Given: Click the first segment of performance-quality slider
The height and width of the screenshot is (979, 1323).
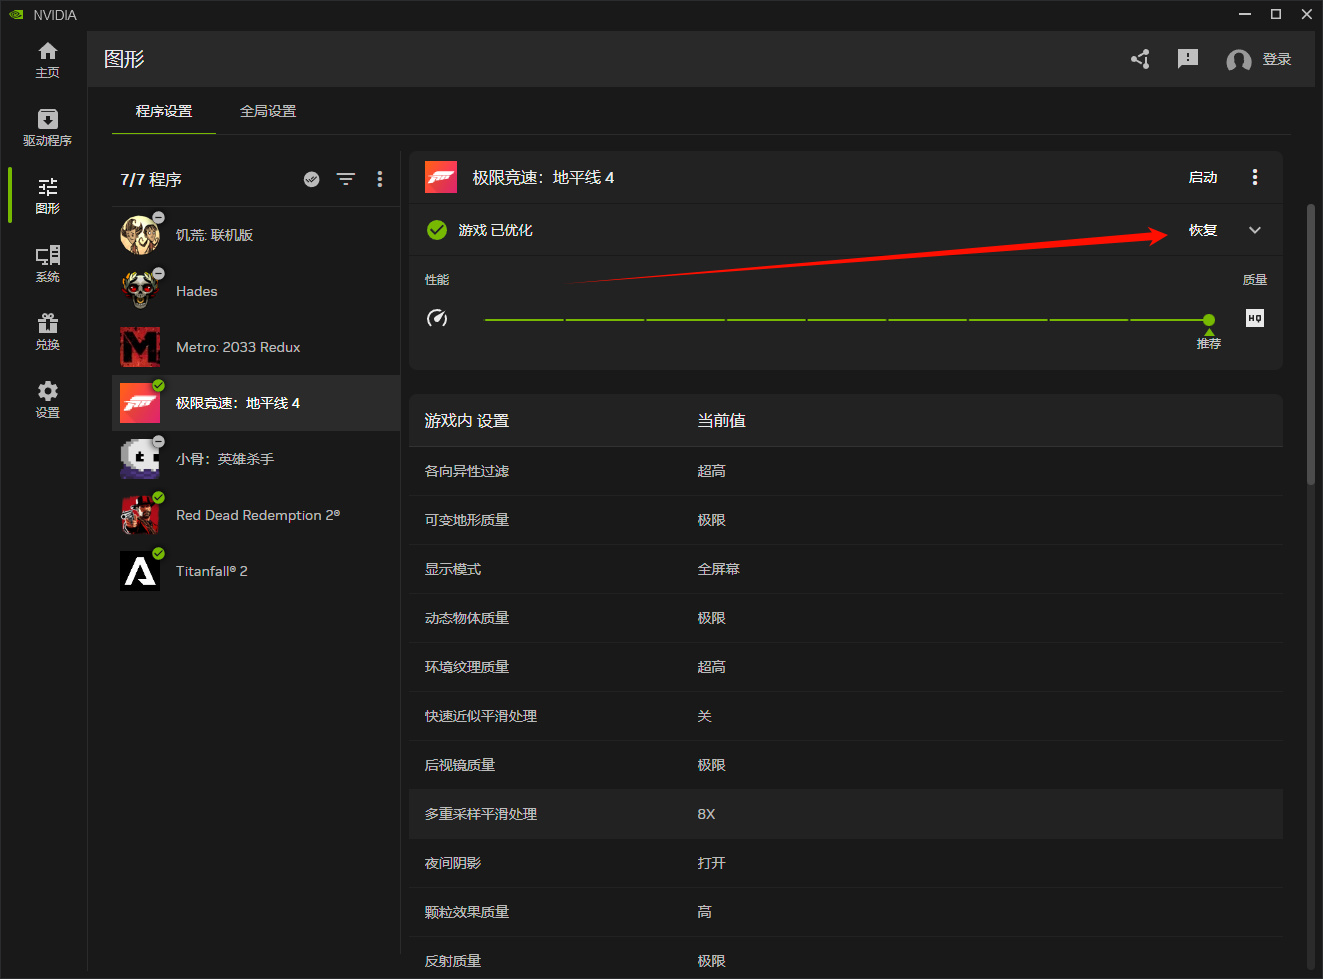Looking at the screenshot, I should pyautogui.click(x=524, y=320).
